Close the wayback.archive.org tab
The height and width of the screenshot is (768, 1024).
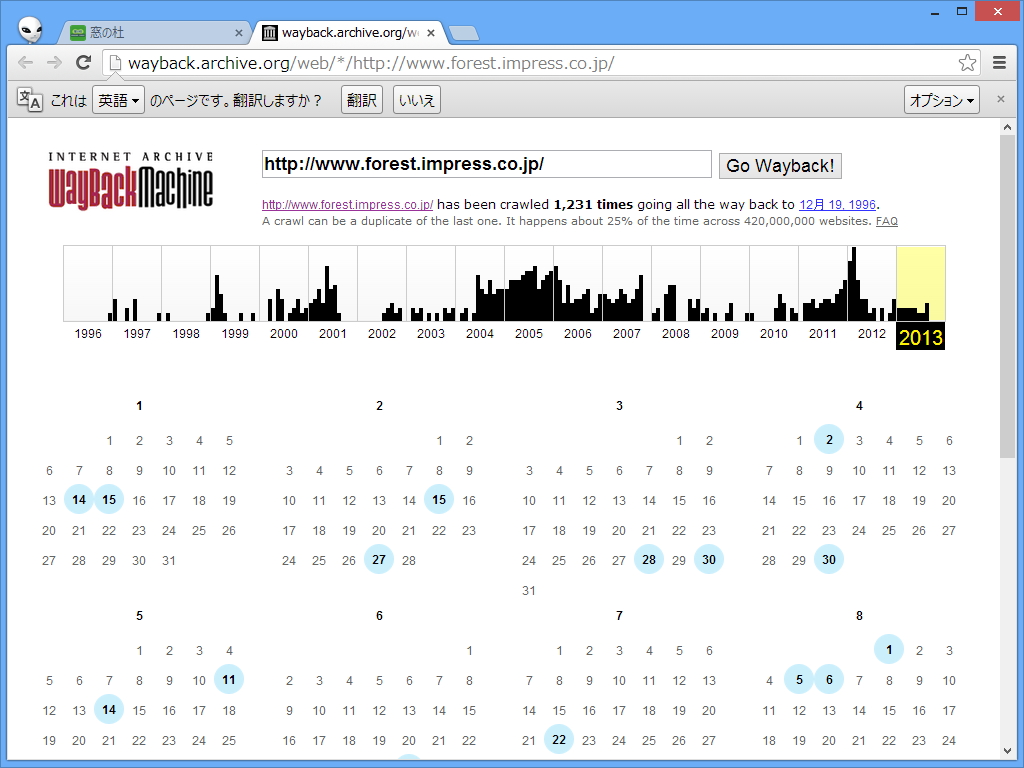click(x=431, y=33)
